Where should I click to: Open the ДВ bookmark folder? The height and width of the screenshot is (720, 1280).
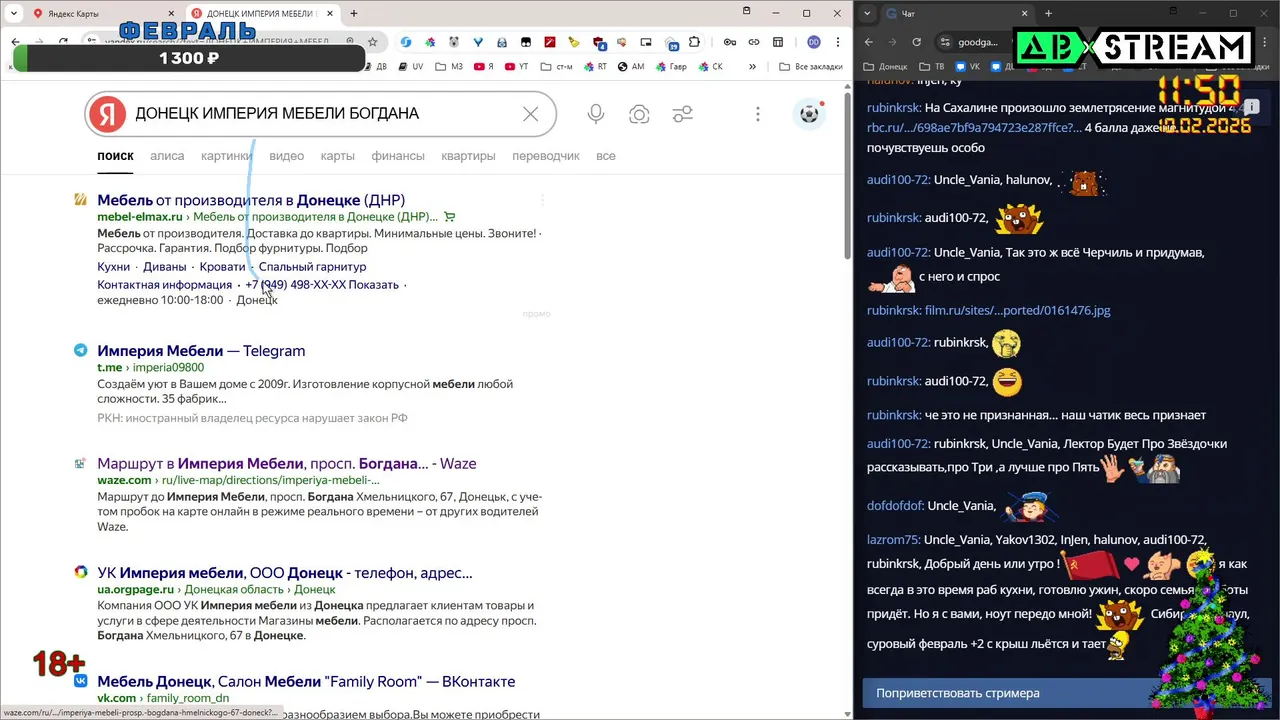pyautogui.click(x=375, y=67)
